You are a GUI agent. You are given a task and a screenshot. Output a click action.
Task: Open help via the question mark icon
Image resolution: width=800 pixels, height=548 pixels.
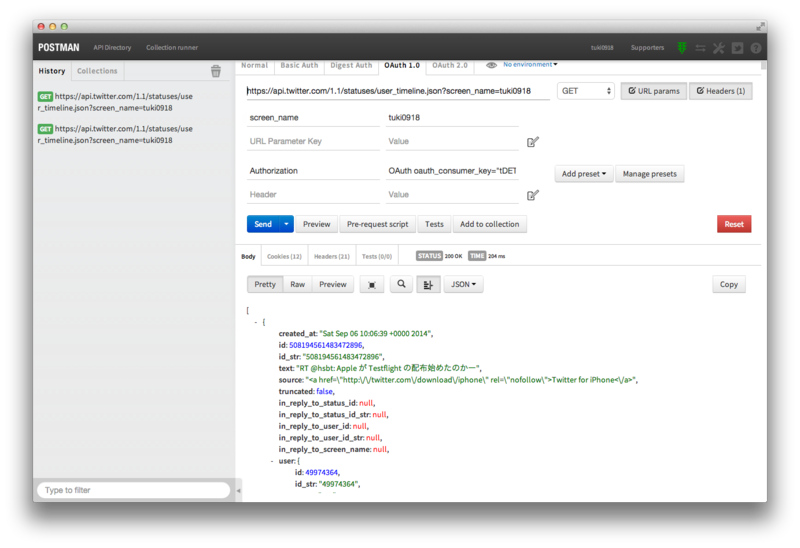click(756, 48)
